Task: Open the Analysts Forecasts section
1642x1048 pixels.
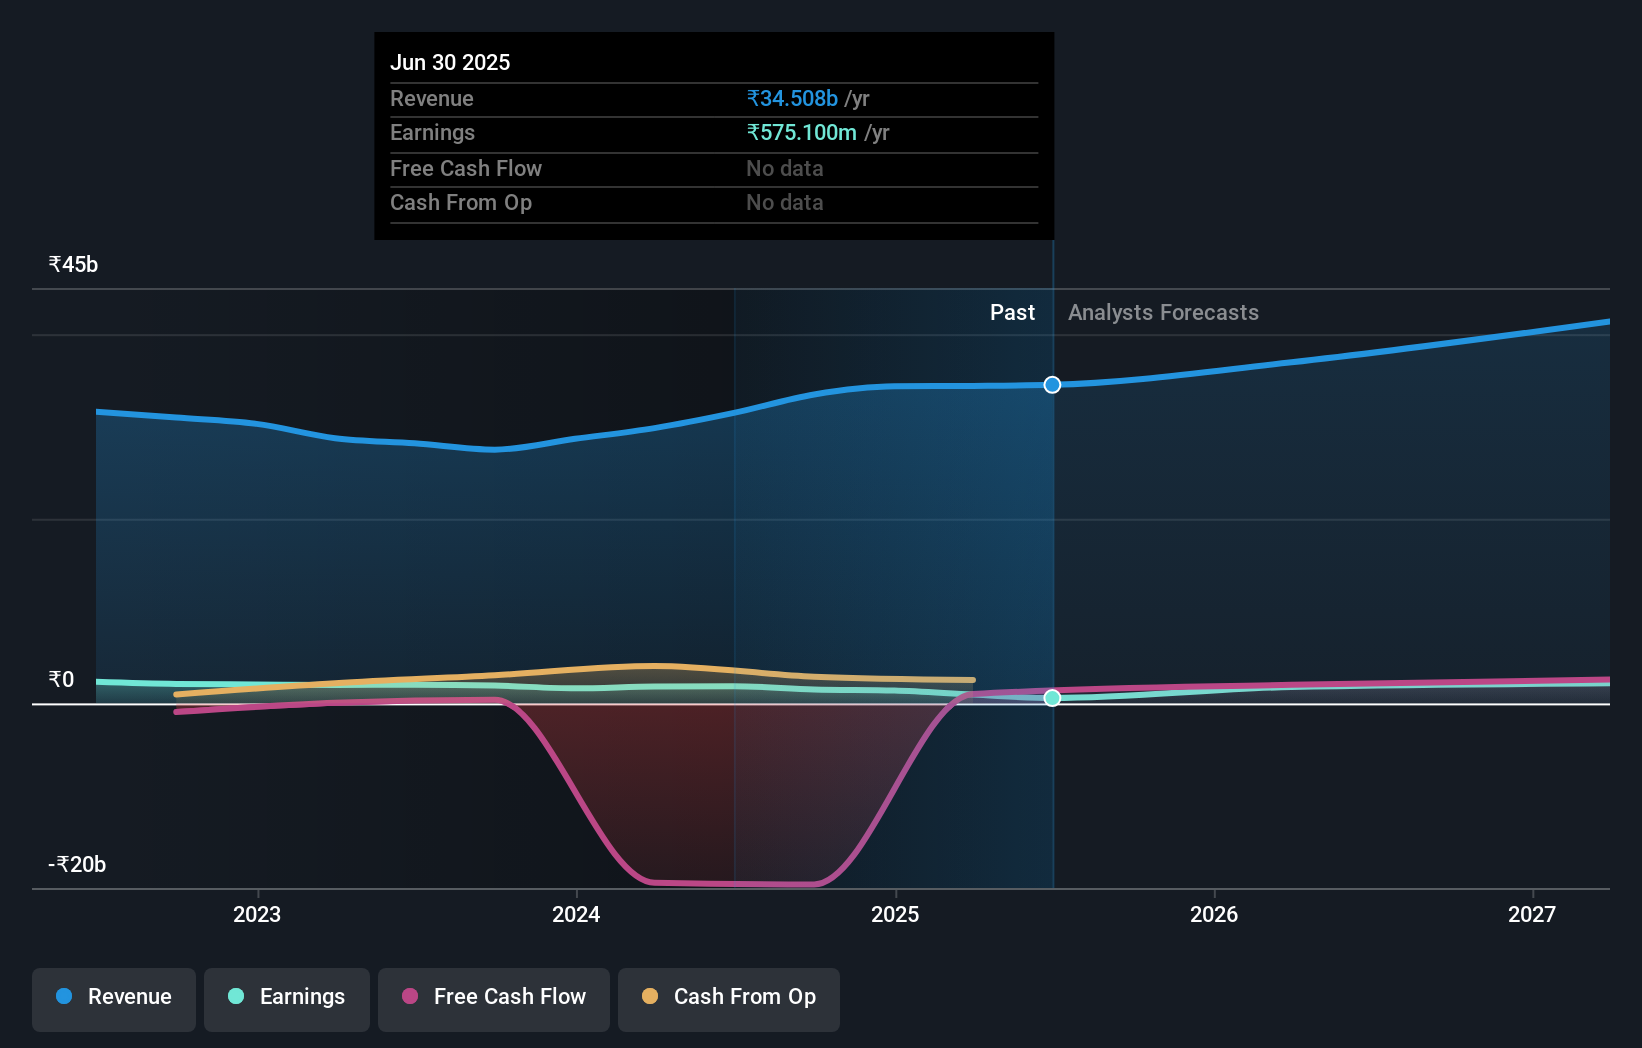Action: tap(1162, 312)
